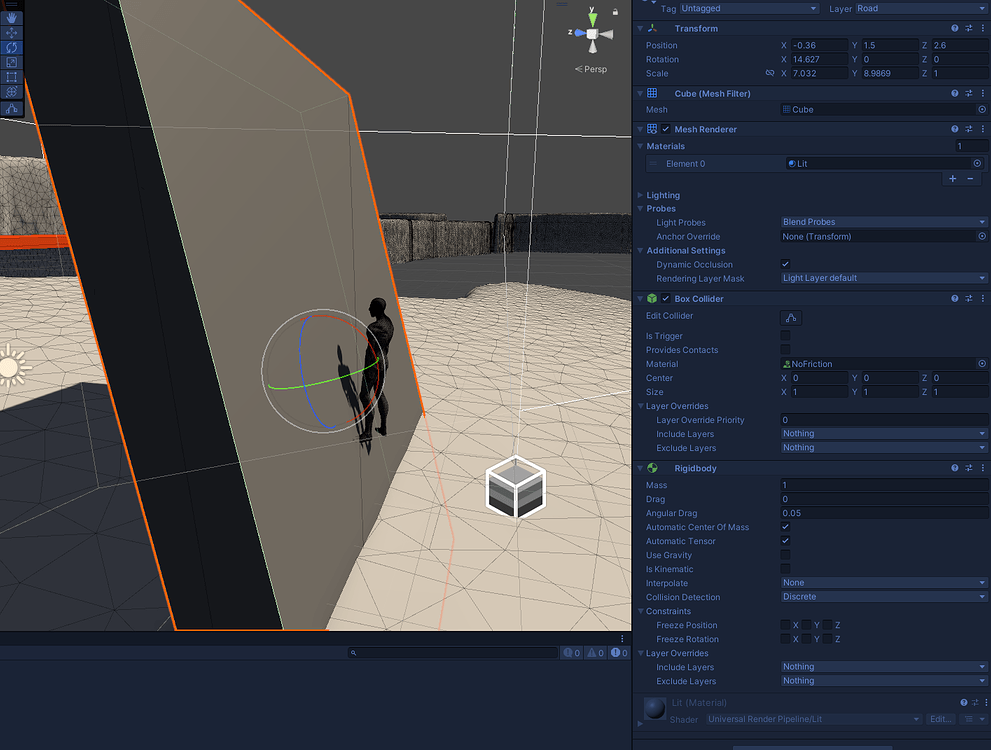Image resolution: width=991 pixels, height=750 pixels.
Task: Toggle constrained proportions link icon for Scale
Action: pyautogui.click(x=769, y=73)
